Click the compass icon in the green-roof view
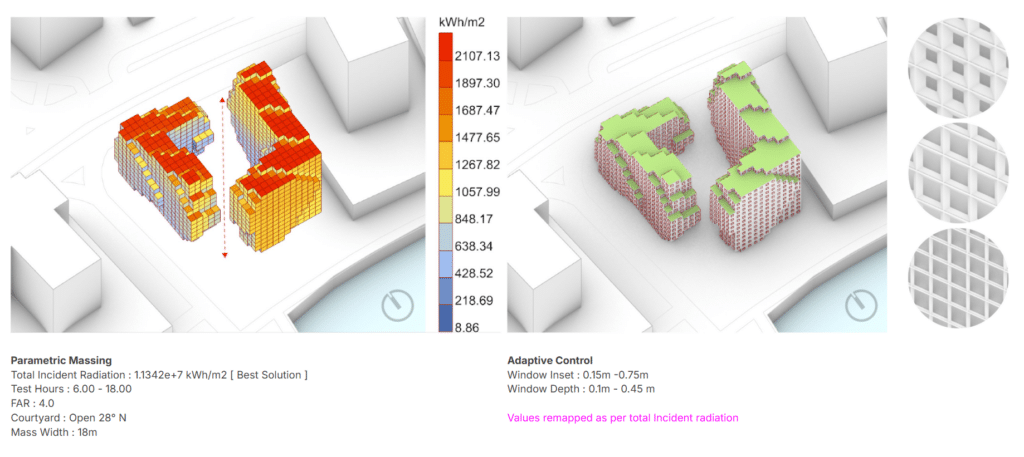 (x=860, y=306)
